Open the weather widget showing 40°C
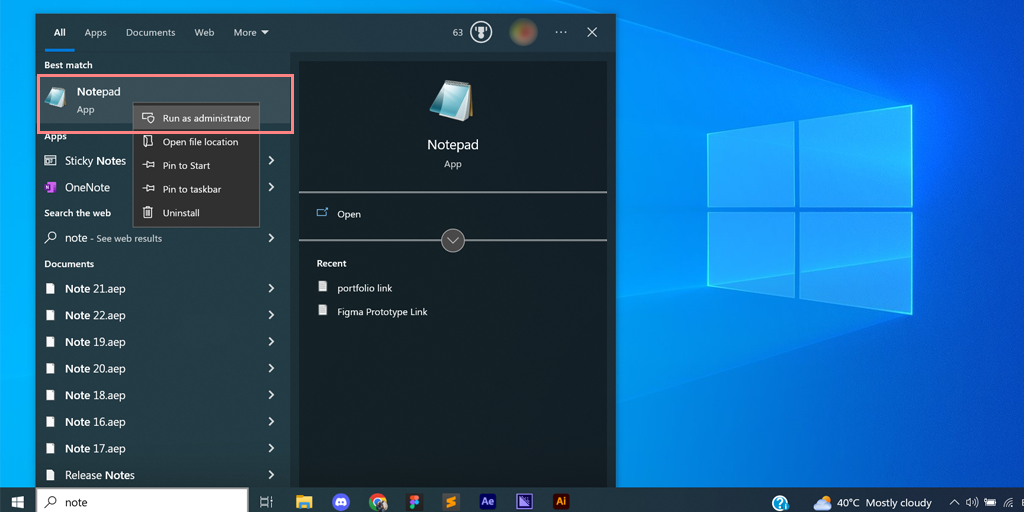Image resolution: width=1024 pixels, height=512 pixels. pyautogui.click(x=872, y=502)
